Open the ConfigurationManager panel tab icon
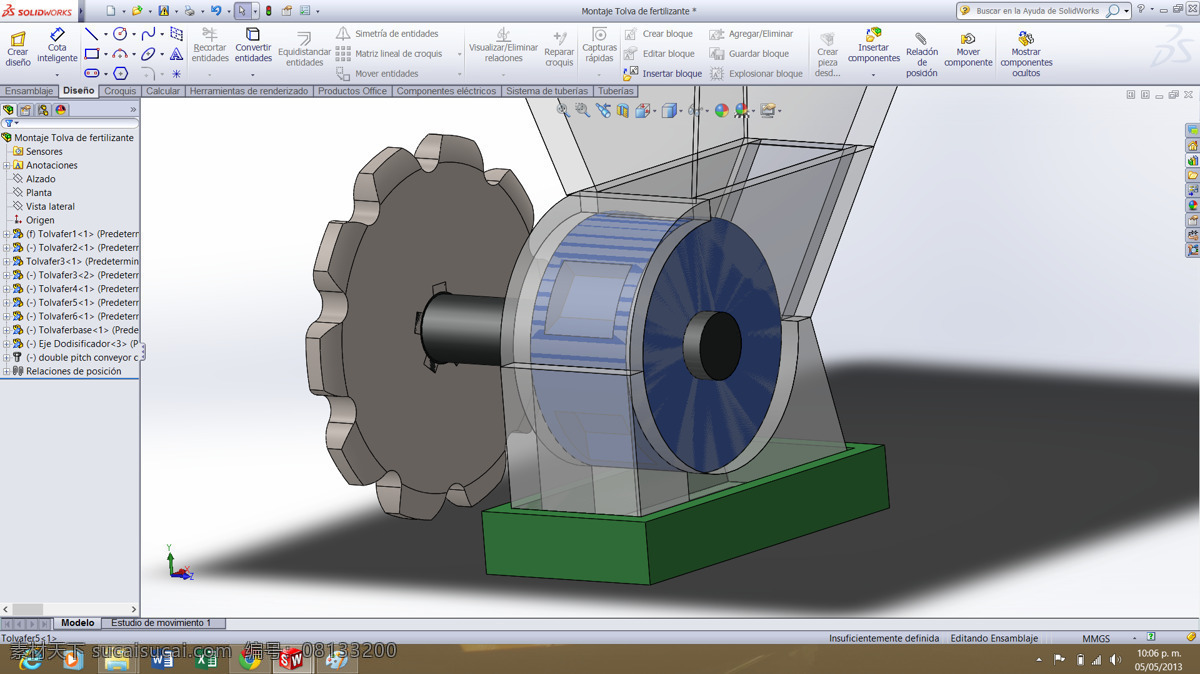Image resolution: width=1200 pixels, height=674 pixels. [x=43, y=110]
